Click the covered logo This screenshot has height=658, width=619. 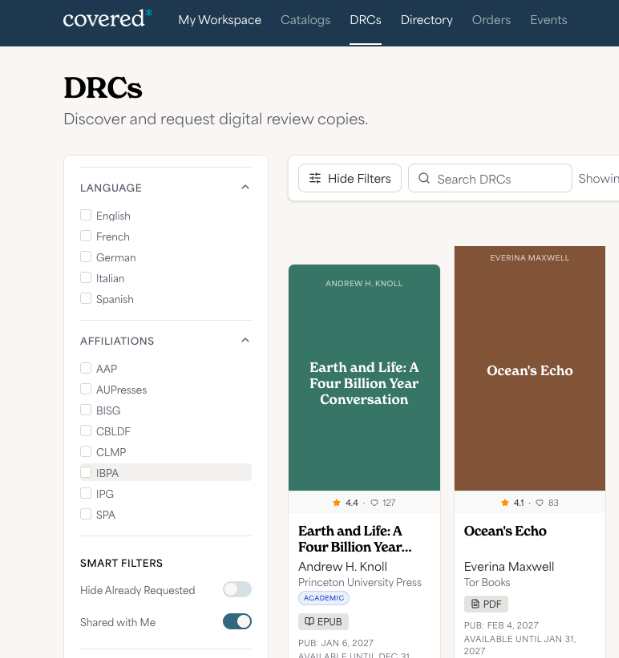(107, 19)
